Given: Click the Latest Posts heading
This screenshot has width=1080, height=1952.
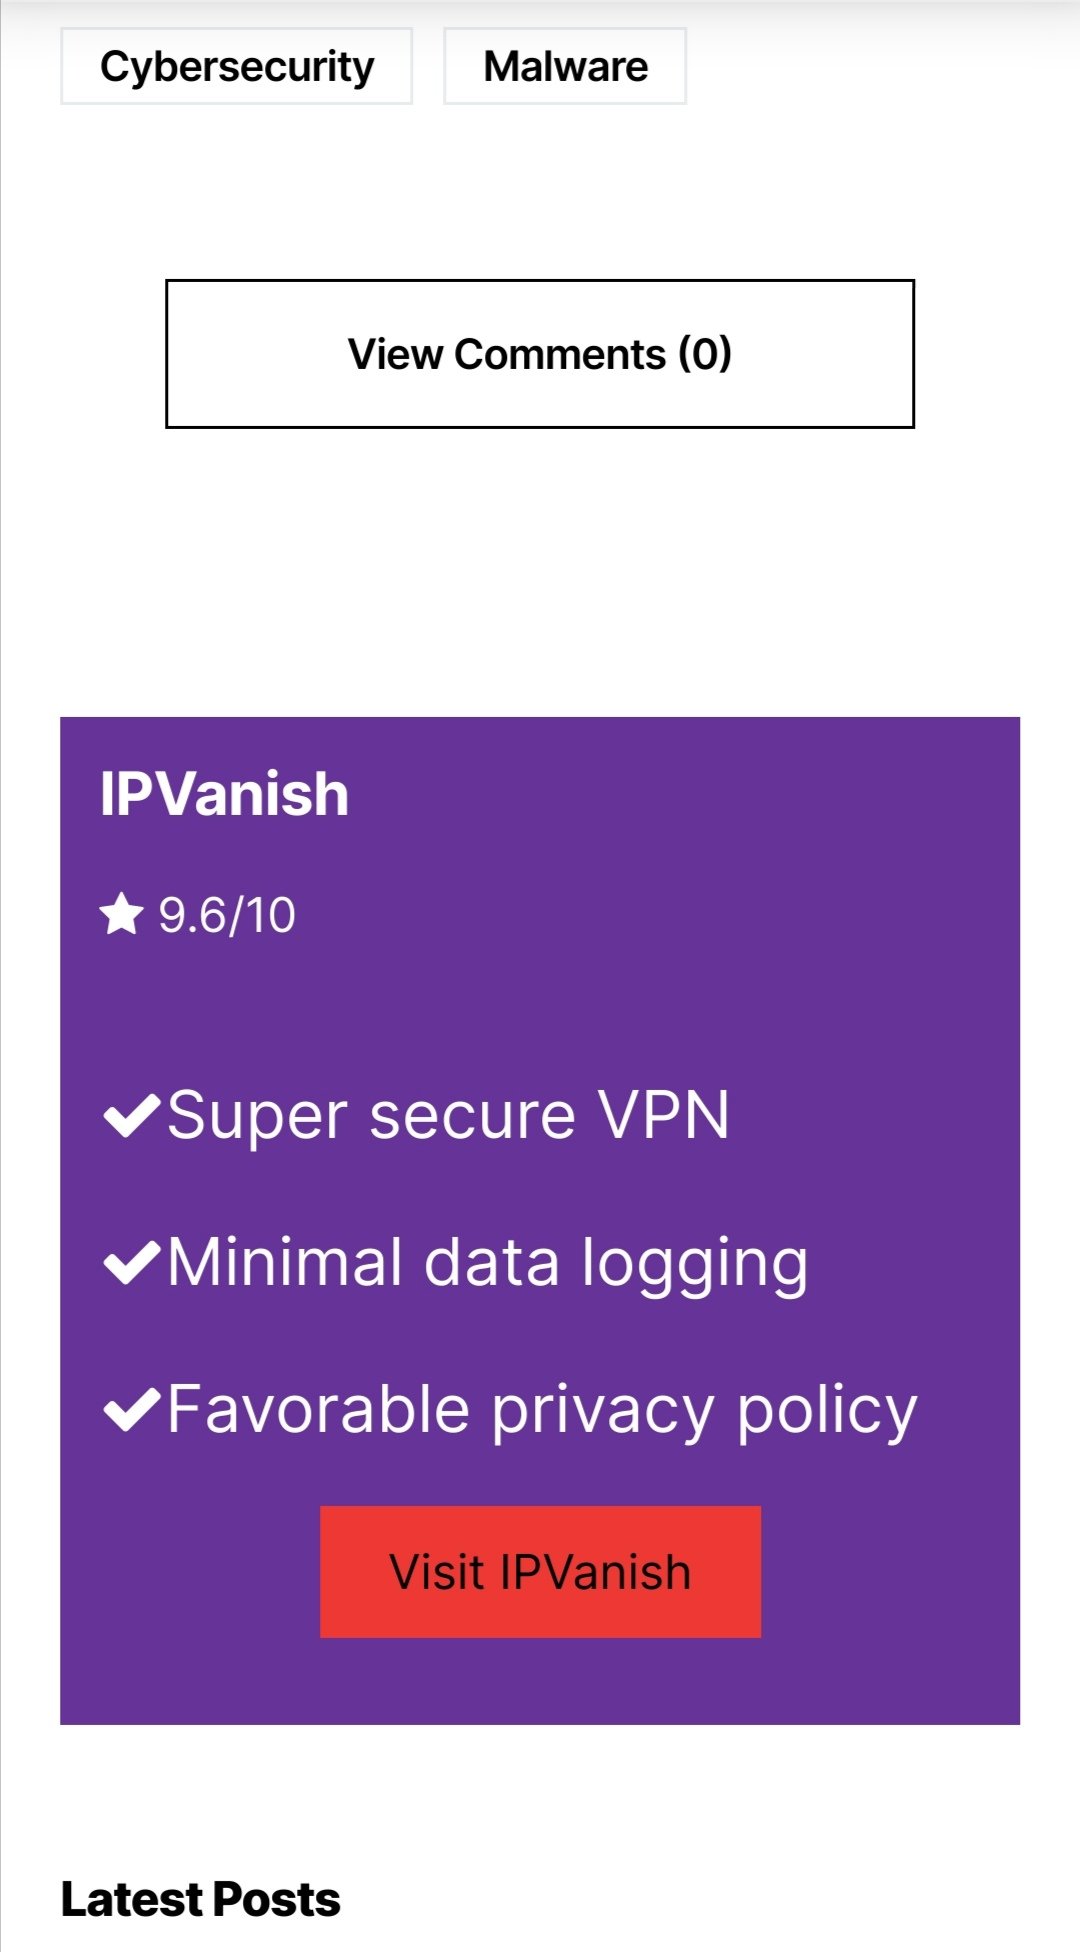Looking at the screenshot, I should [200, 1897].
